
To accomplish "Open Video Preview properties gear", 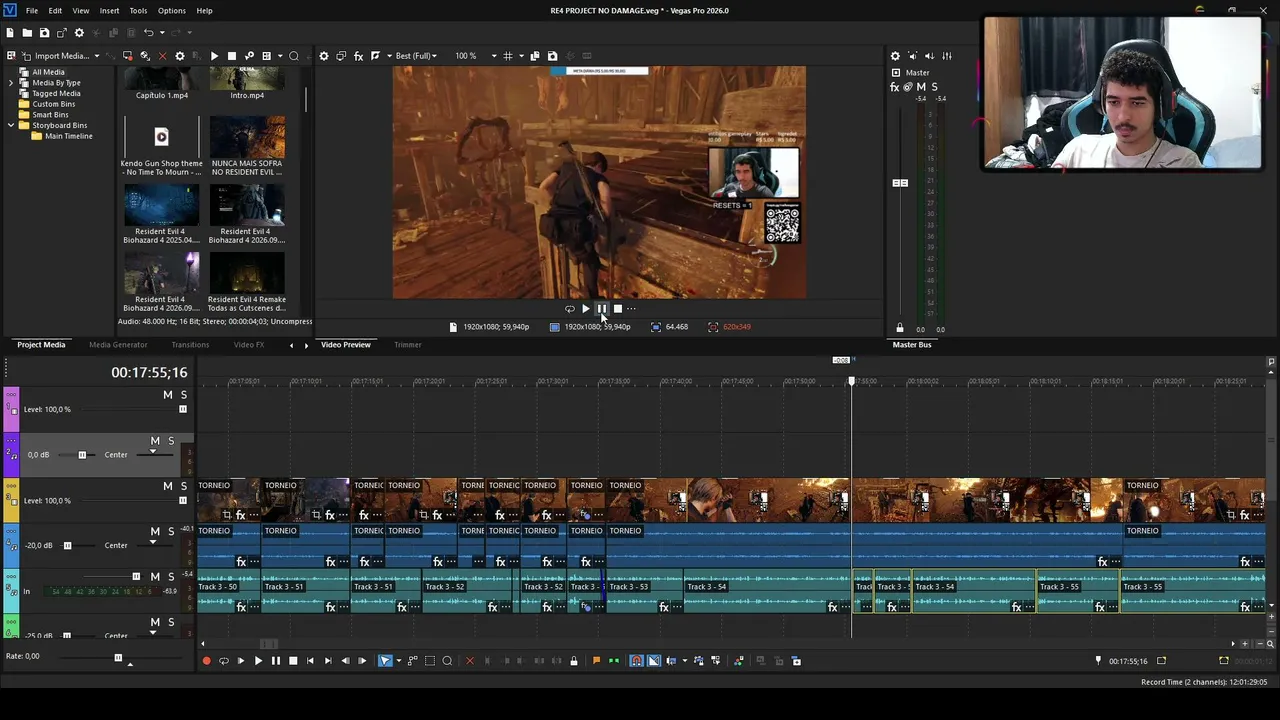I will click(x=324, y=56).
